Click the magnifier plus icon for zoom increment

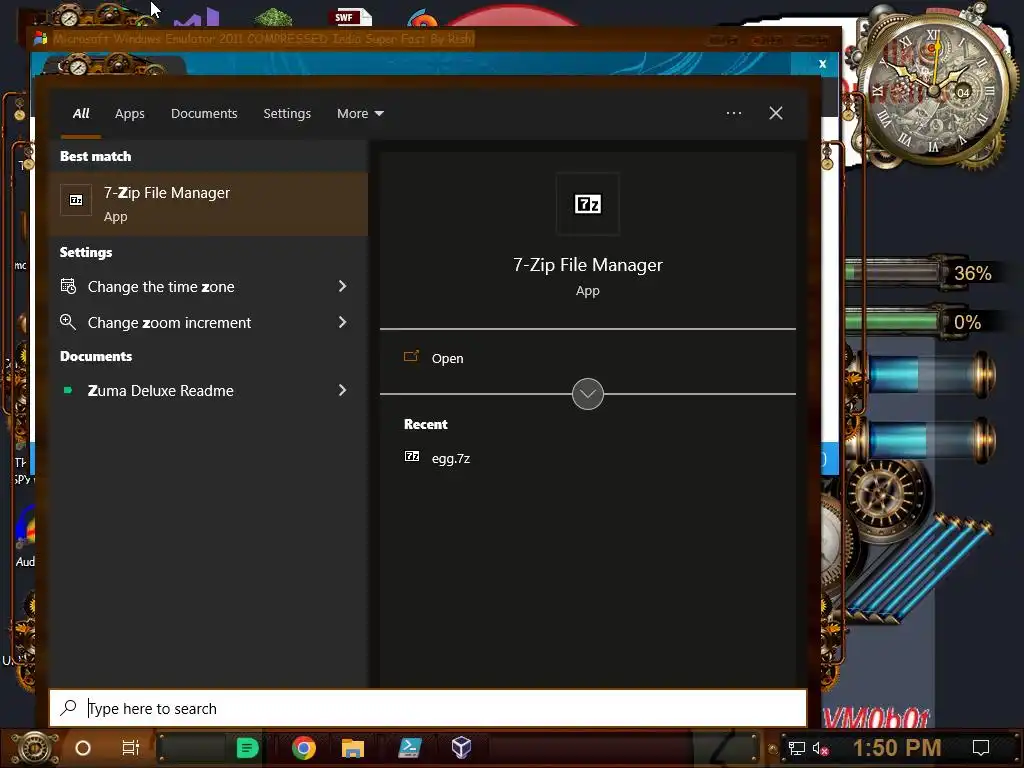pos(68,322)
